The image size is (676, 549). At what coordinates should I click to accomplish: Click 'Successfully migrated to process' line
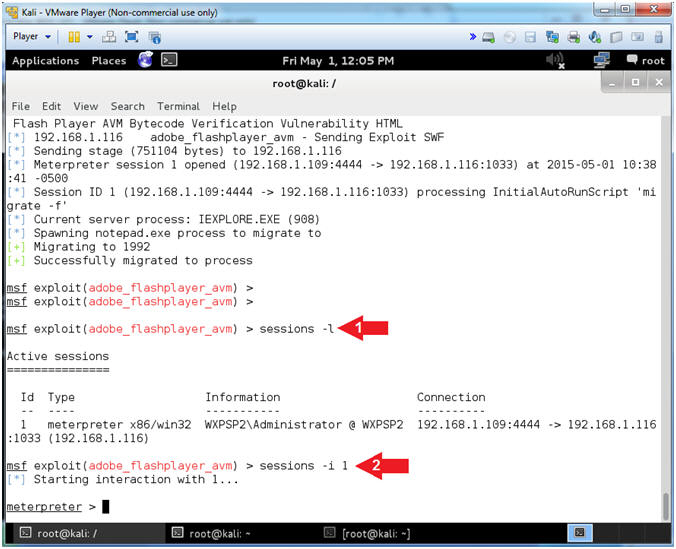click(x=143, y=260)
